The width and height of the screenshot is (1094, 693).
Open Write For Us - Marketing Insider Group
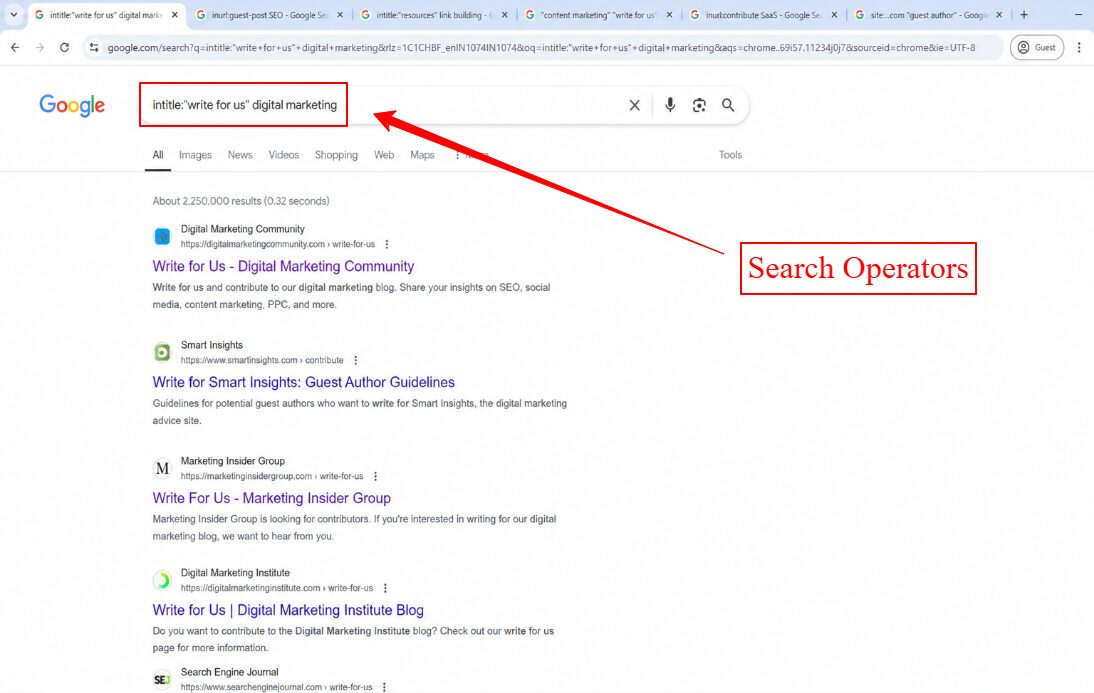(x=271, y=498)
